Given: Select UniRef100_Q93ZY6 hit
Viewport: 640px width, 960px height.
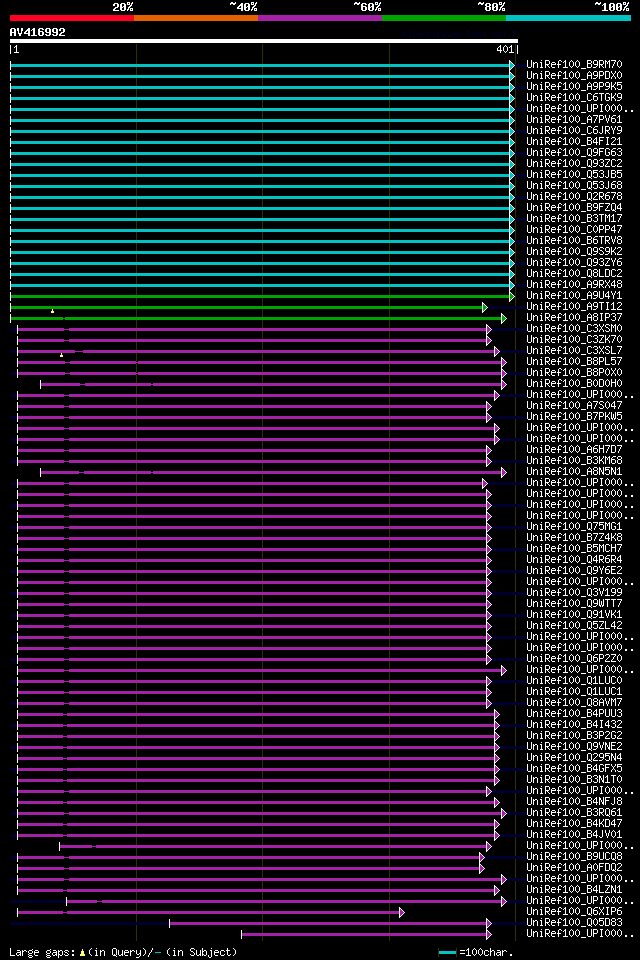Looking at the screenshot, I should (x=574, y=263).
